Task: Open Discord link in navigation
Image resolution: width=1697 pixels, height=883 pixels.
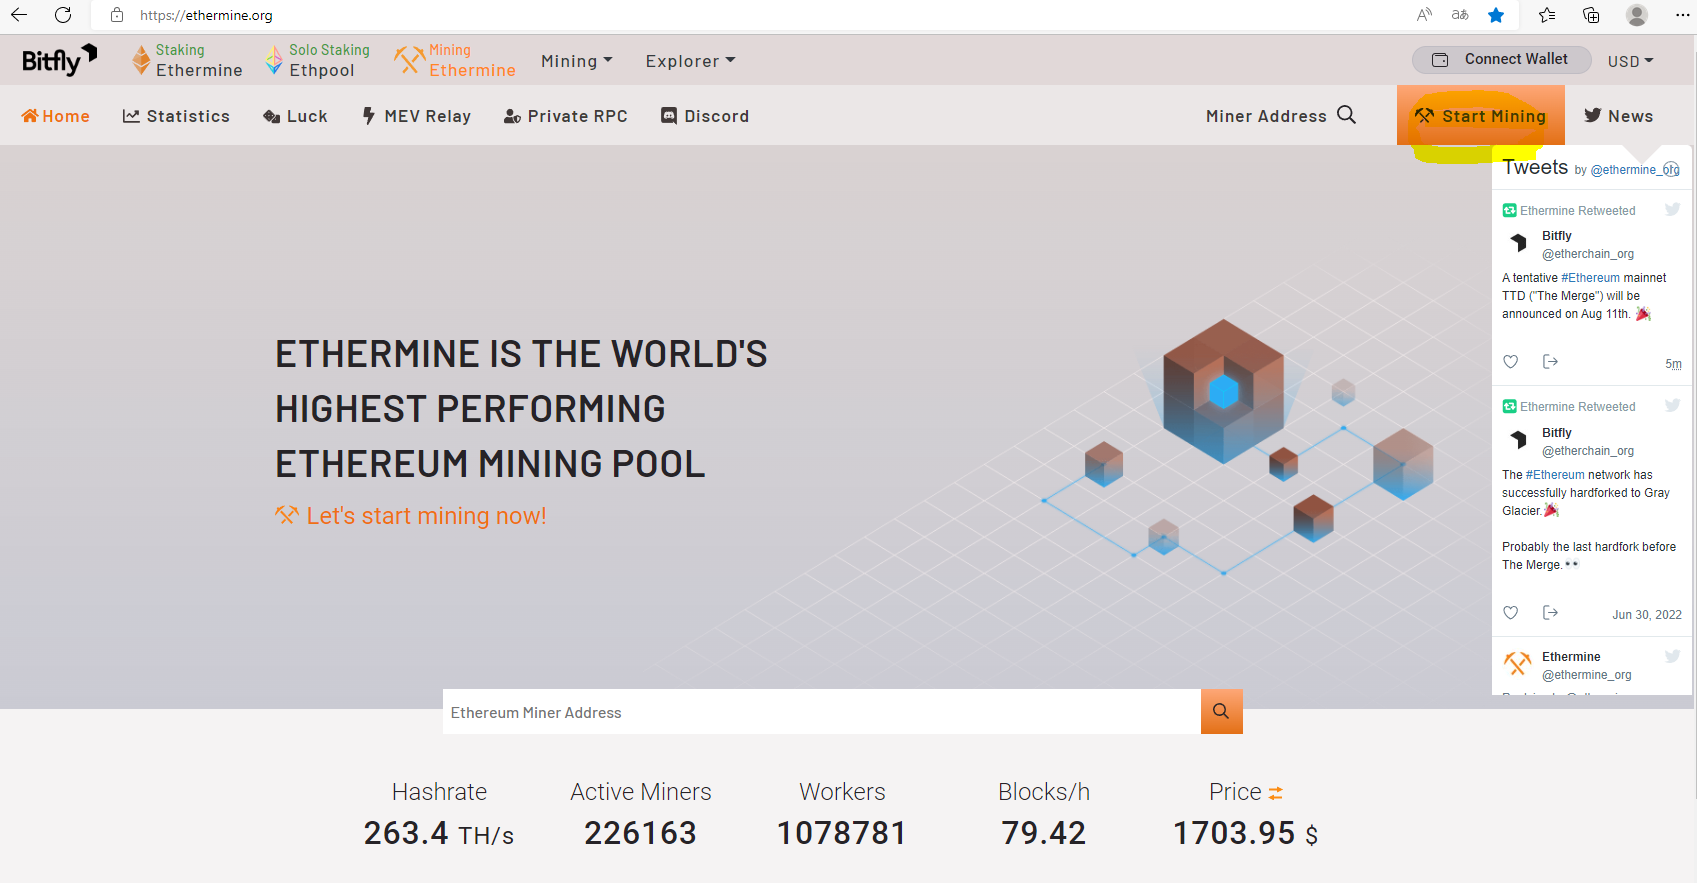Action: (x=705, y=116)
